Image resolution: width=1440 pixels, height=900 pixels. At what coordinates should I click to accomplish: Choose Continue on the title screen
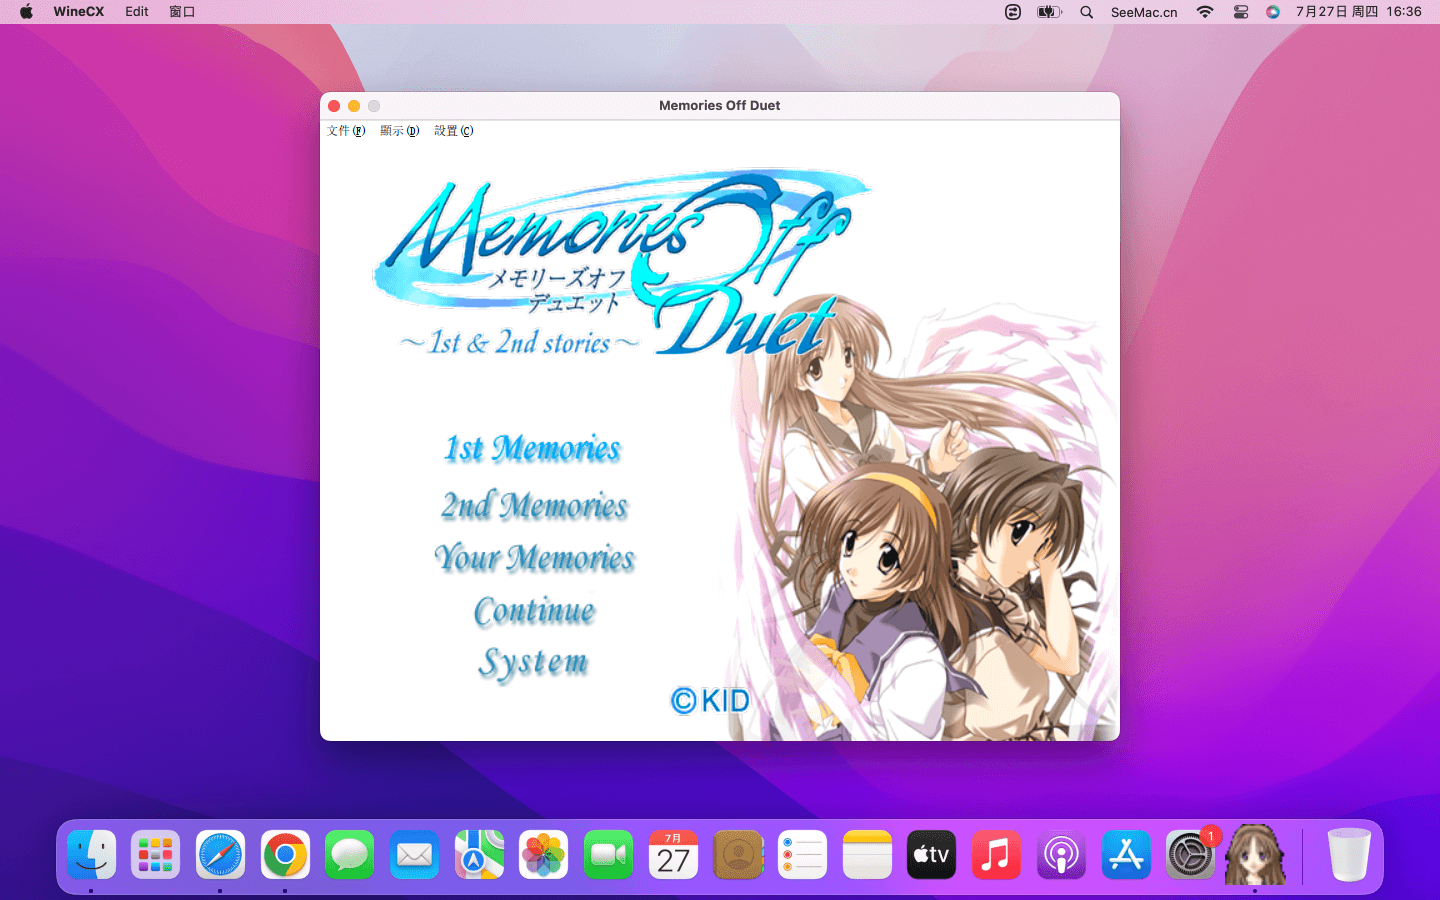[x=534, y=611]
